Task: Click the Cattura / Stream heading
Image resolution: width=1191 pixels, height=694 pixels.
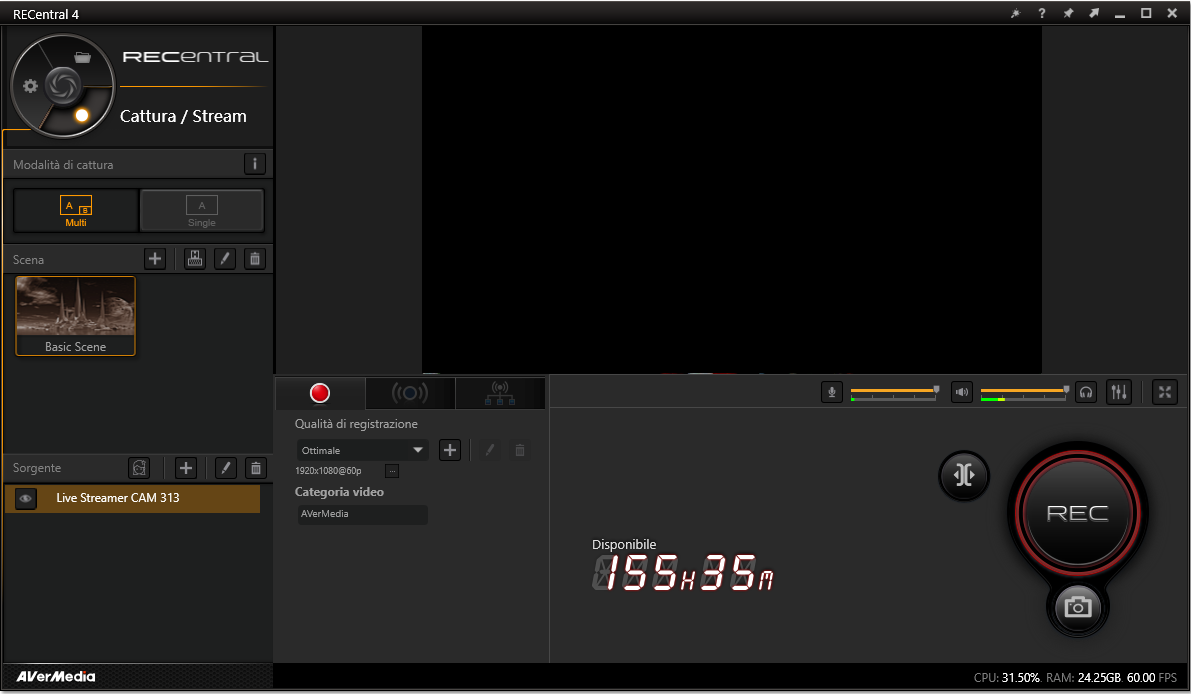Action: tap(183, 116)
